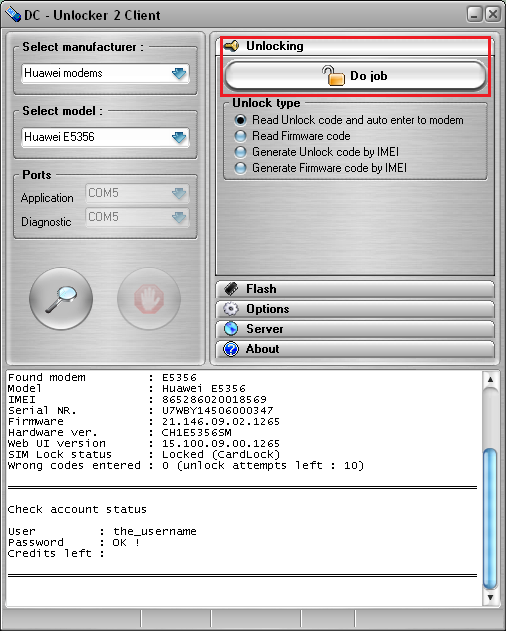This screenshot has height=631, width=506.
Task: Click the globe icon on Server panel
Action: coord(231,328)
